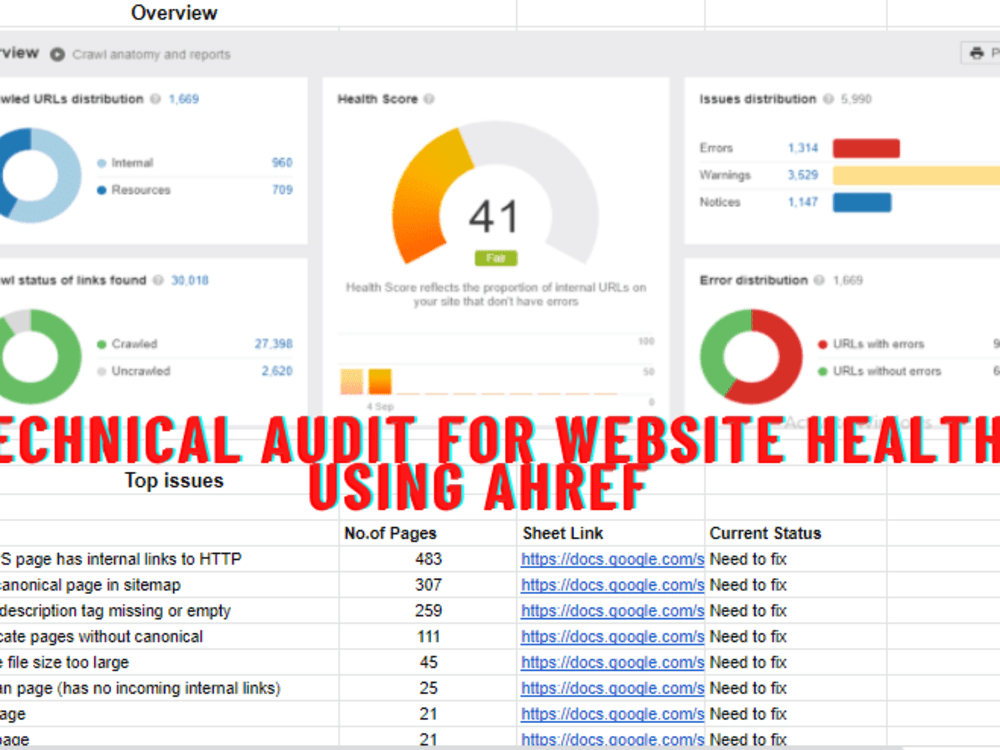This screenshot has height=750, width=1000.
Task: Click the print icon button
Action: tap(981, 53)
